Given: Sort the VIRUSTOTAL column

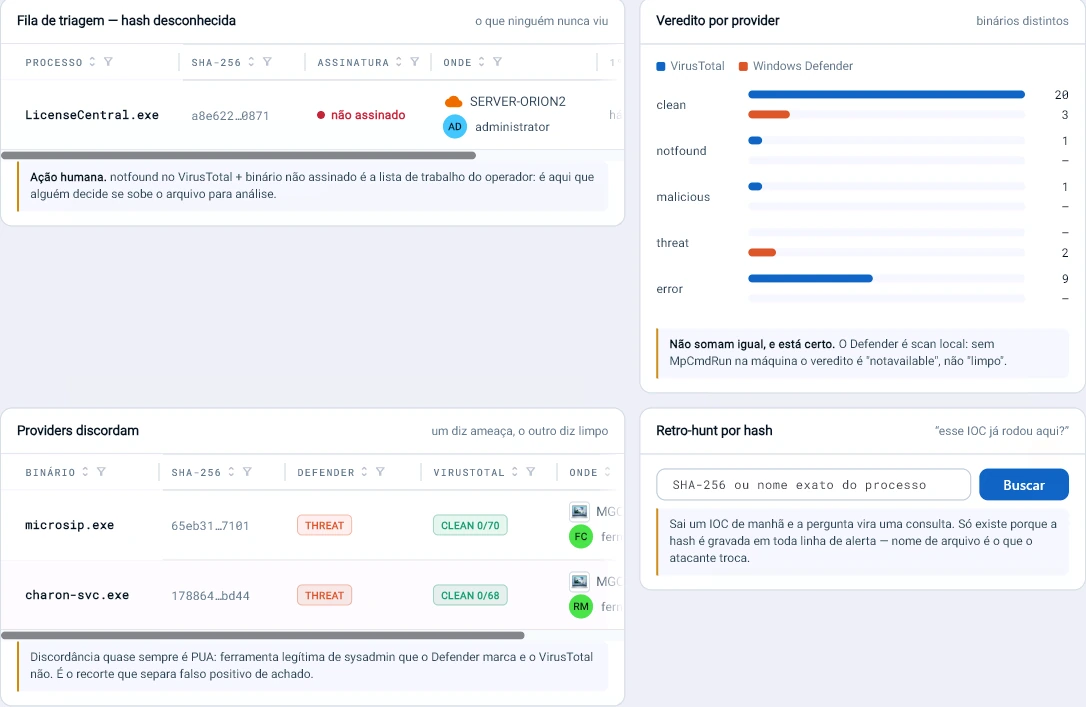Looking at the screenshot, I should pos(515,472).
